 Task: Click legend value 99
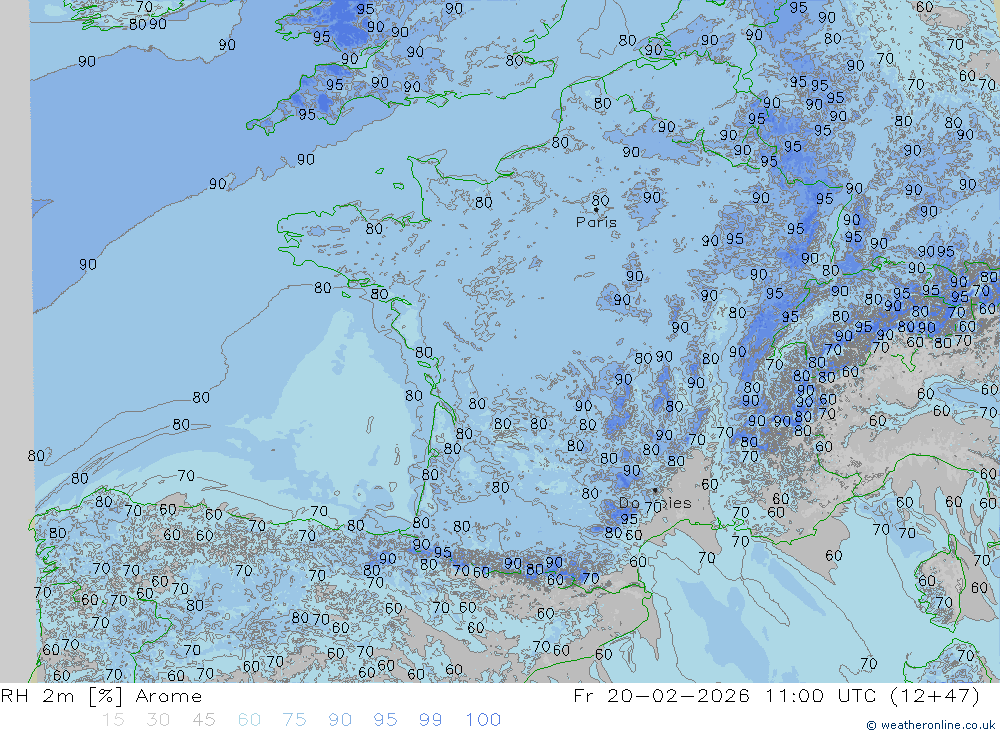click(x=430, y=720)
